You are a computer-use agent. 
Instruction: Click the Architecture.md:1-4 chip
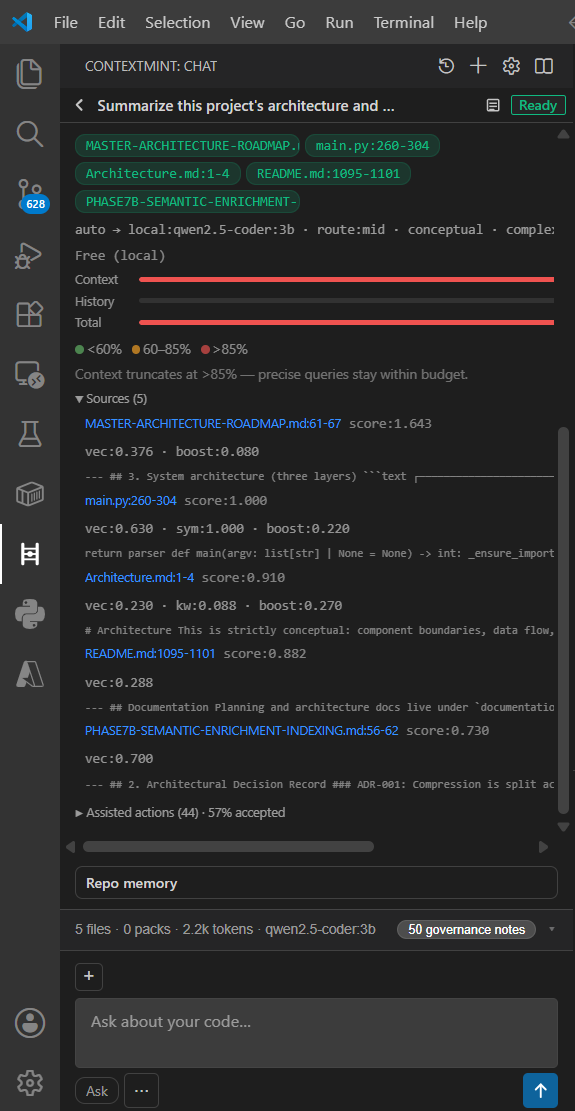point(158,174)
